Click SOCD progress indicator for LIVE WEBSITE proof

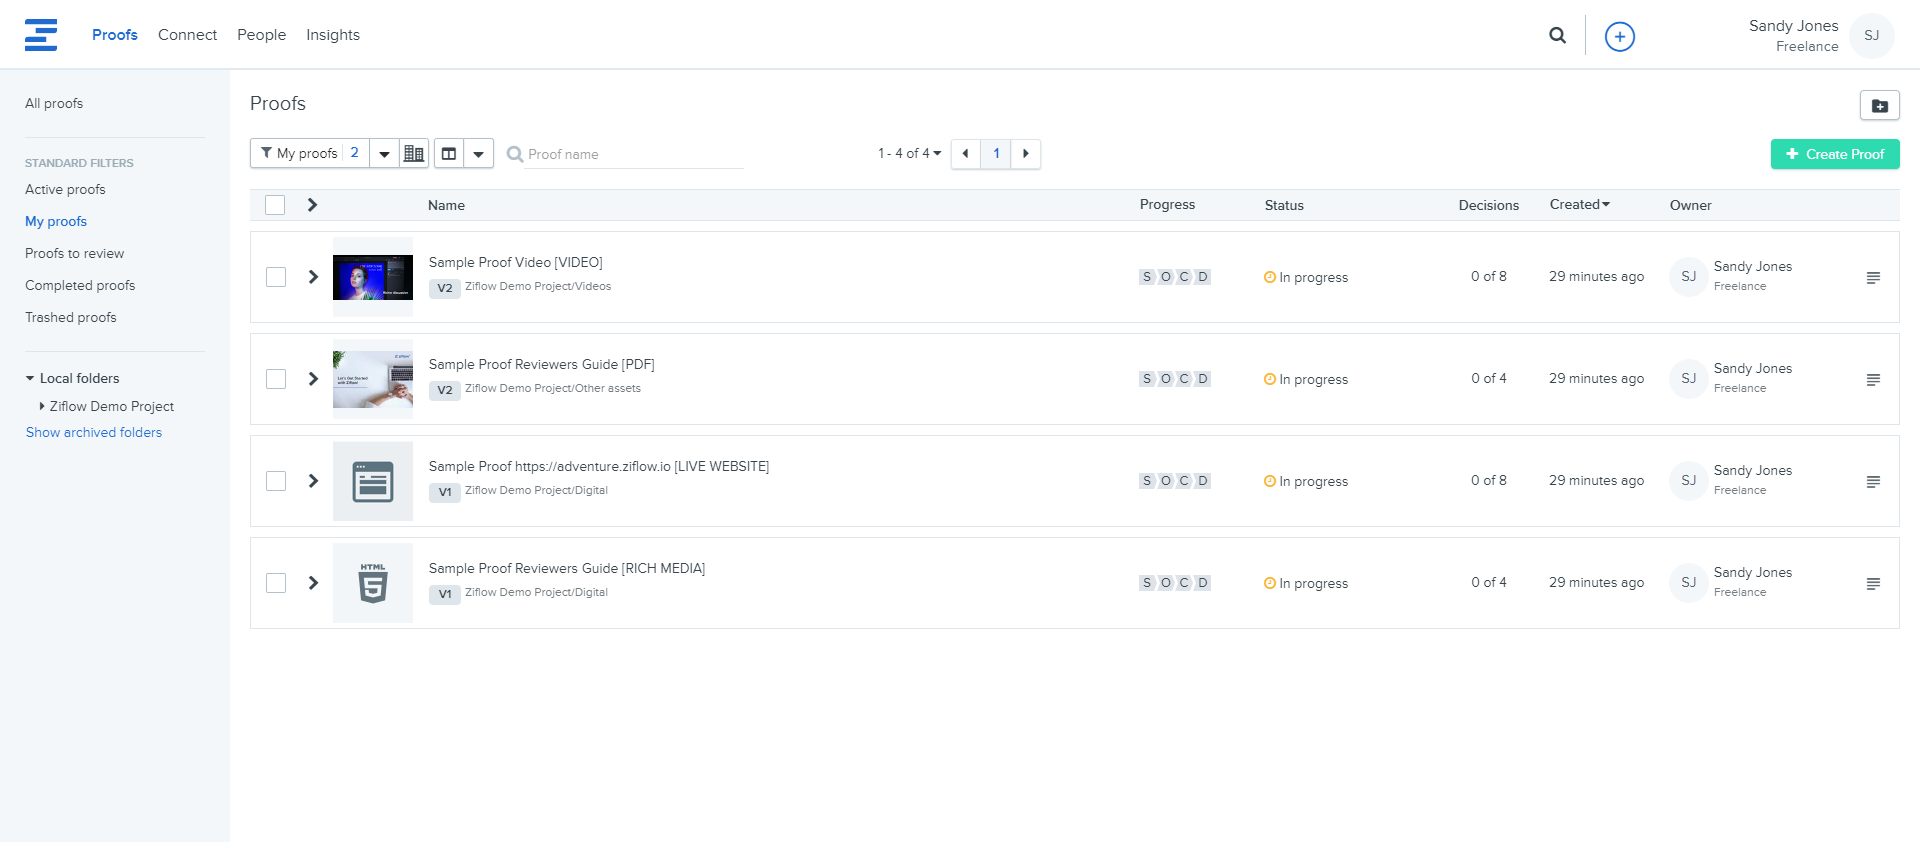[x=1175, y=481]
